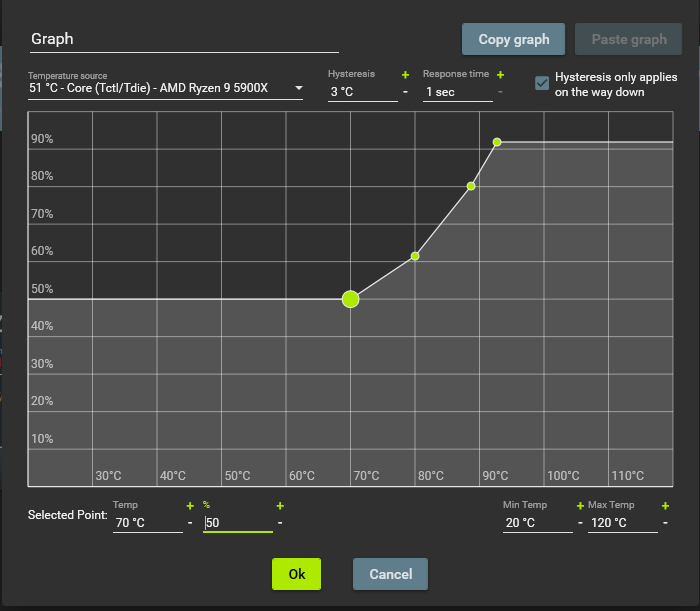700x611 pixels.
Task: Decrease selected point percent with minus
Action: coord(280,522)
